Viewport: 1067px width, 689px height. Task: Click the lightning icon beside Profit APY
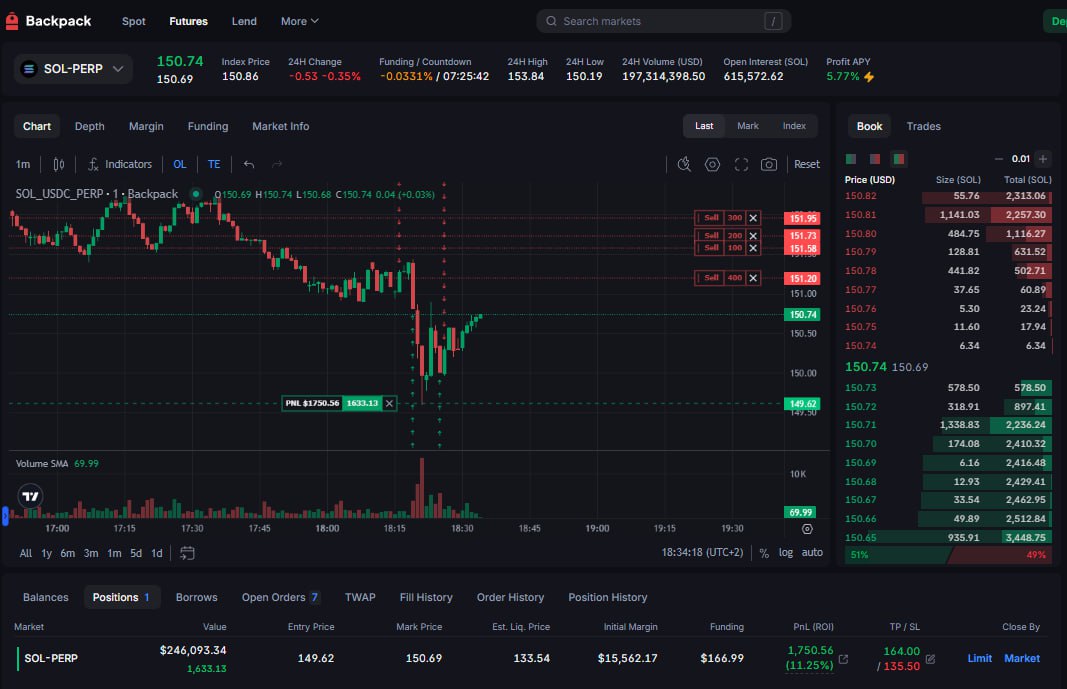869,77
